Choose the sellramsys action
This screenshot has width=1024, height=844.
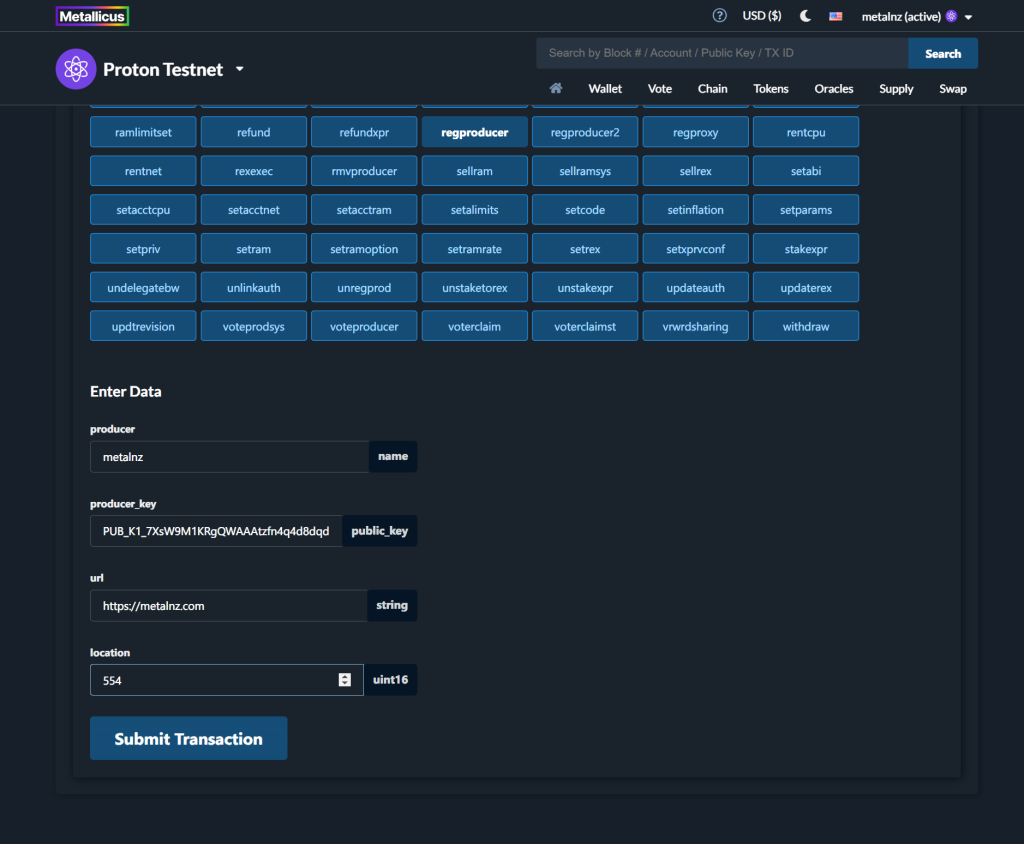pyautogui.click(x=585, y=171)
